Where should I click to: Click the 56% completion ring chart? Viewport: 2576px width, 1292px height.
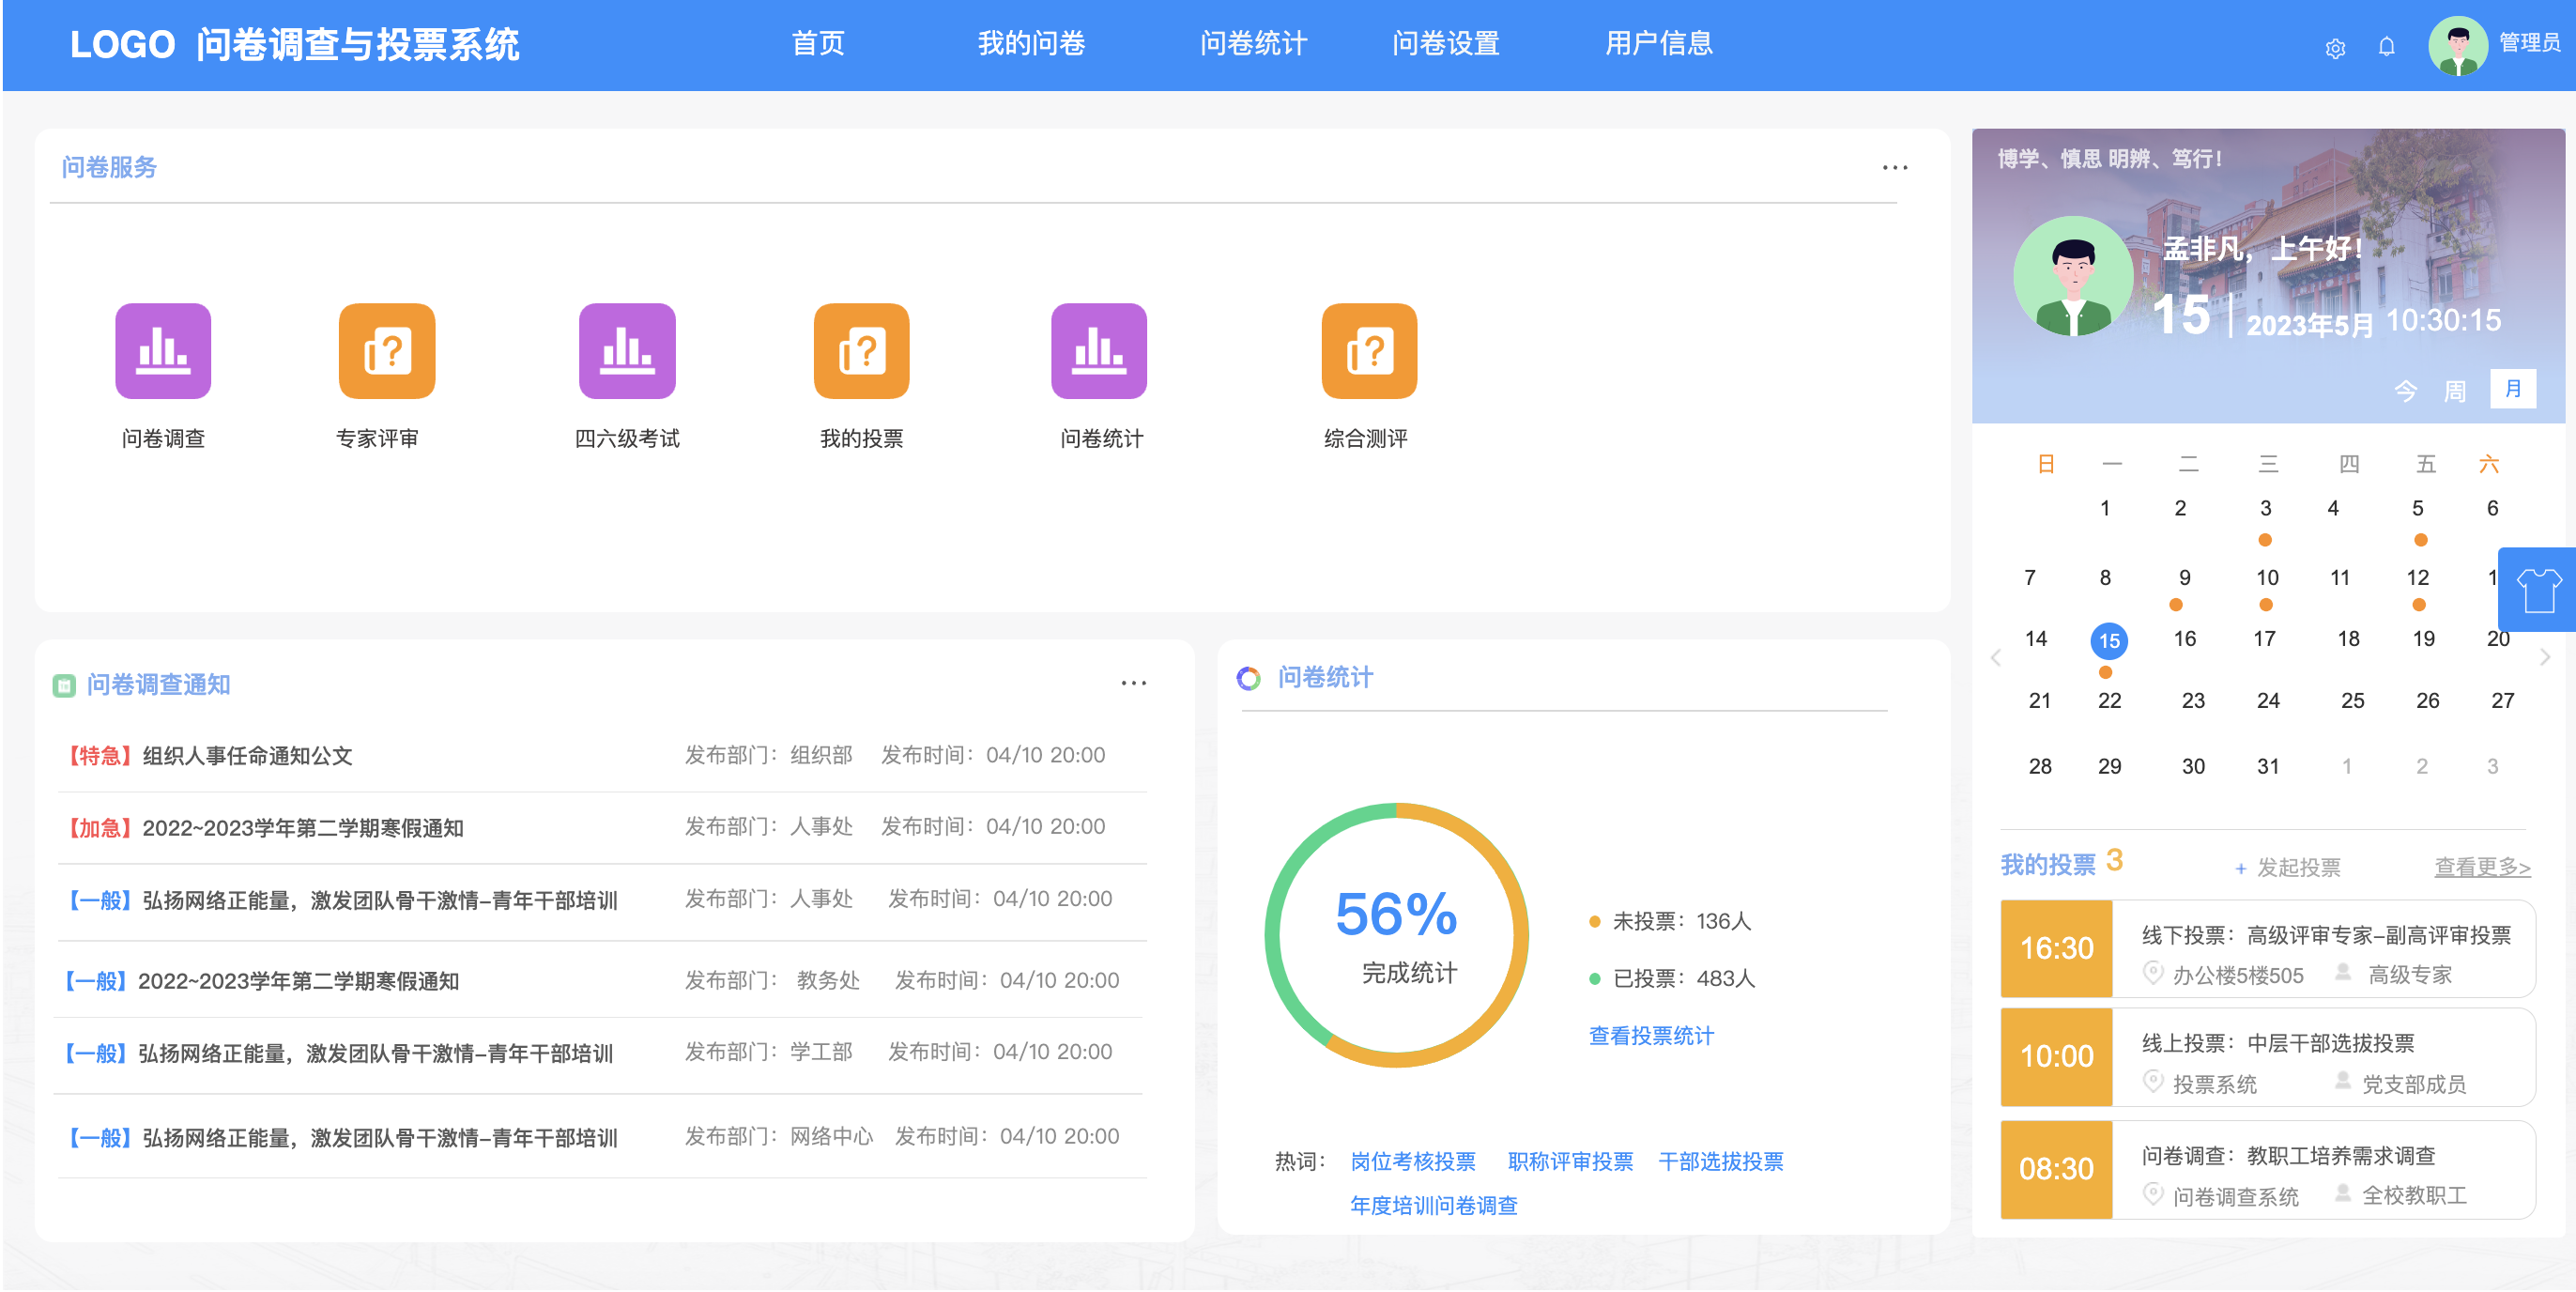click(x=1396, y=934)
